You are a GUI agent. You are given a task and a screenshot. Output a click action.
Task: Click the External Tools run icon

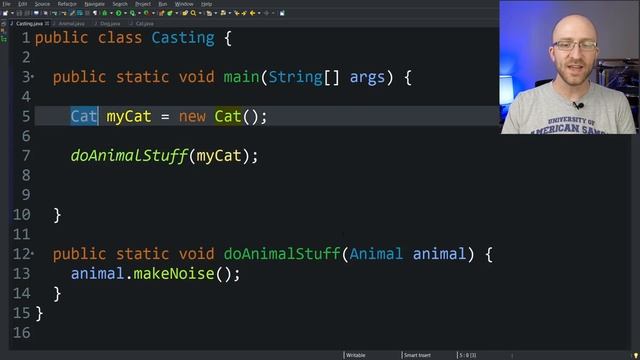[146, 13]
